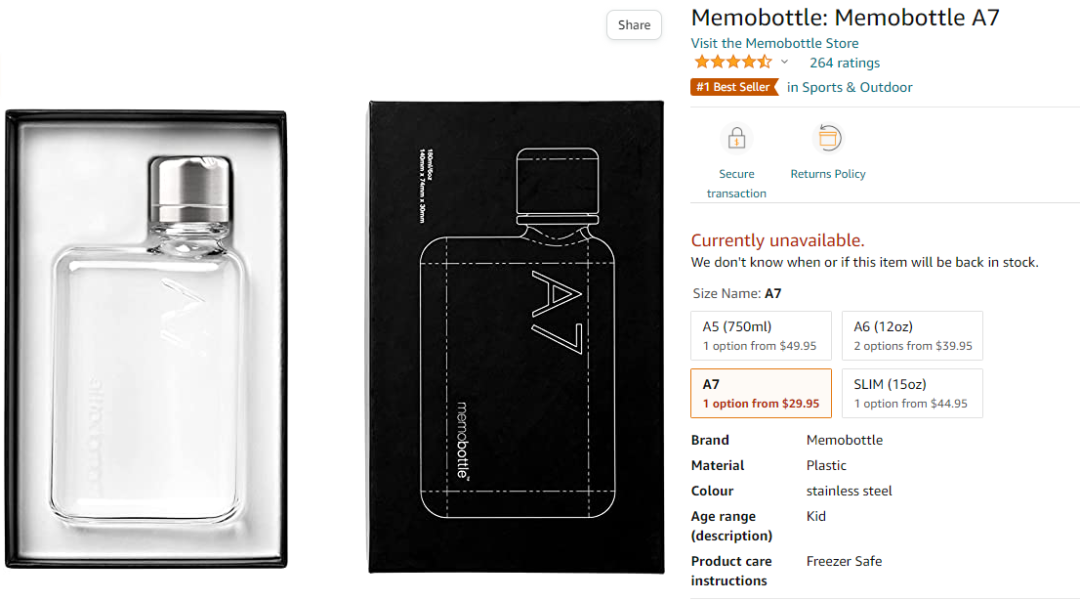
Task: Click the Memobottle brand value
Action: [x=844, y=440]
